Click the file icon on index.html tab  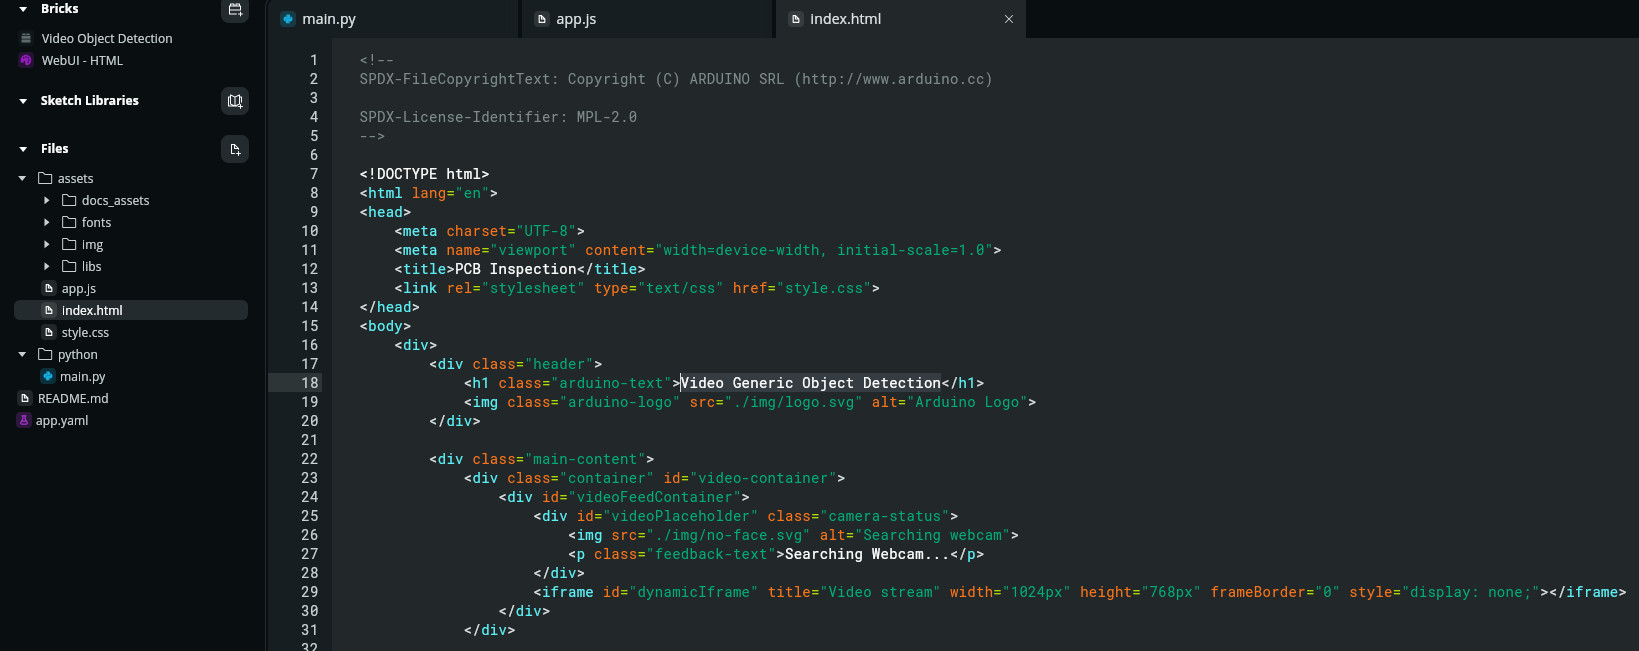796,19
